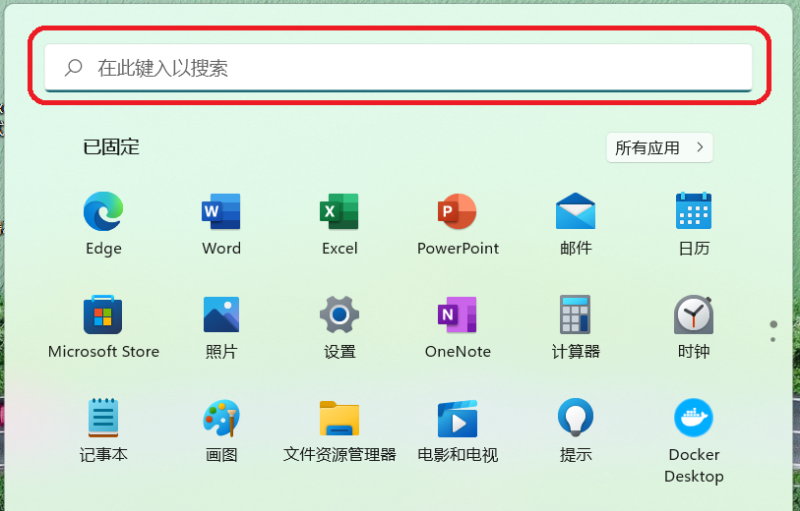The height and width of the screenshot is (511, 800).
Task: Launch OneNote app
Action: [x=458, y=326]
